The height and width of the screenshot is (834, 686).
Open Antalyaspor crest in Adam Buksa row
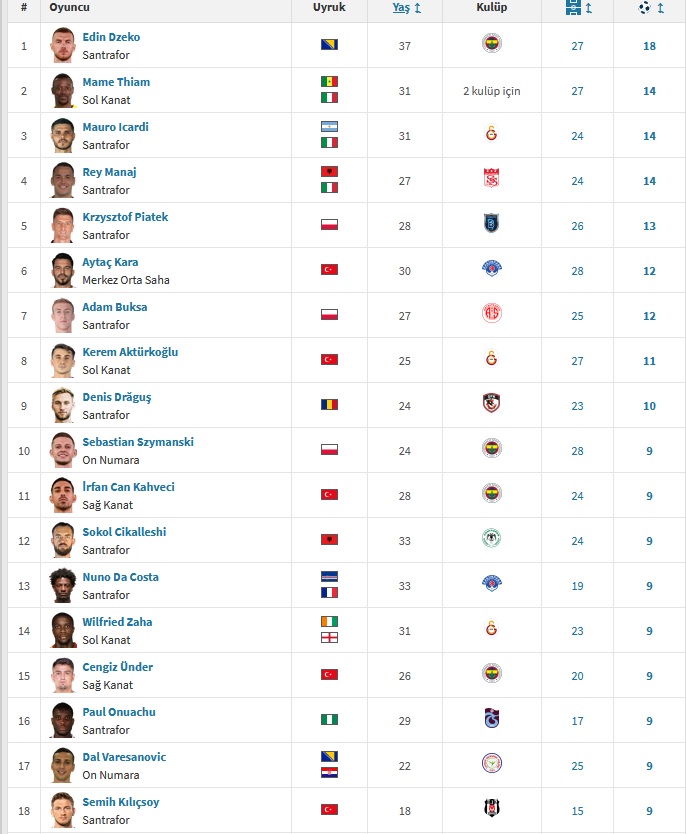(x=491, y=313)
